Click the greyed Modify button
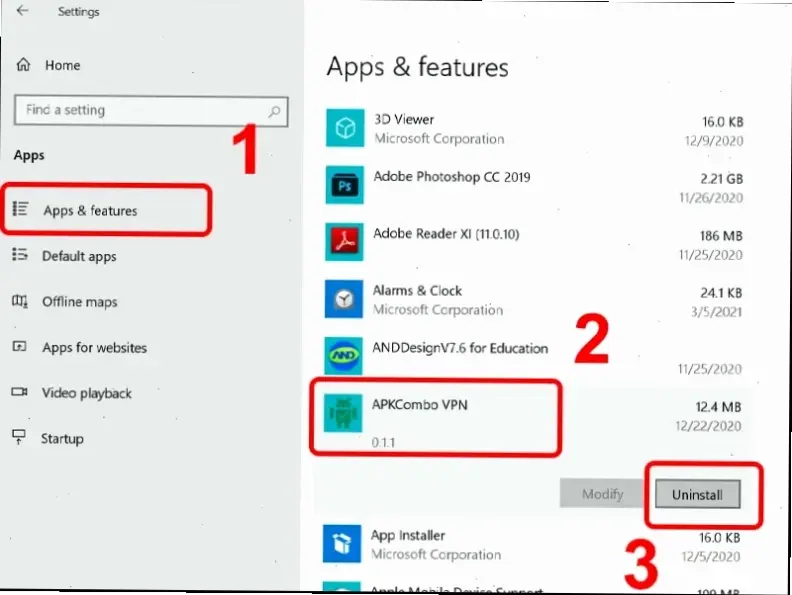This screenshot has width=792, height=595. point(602,493)
